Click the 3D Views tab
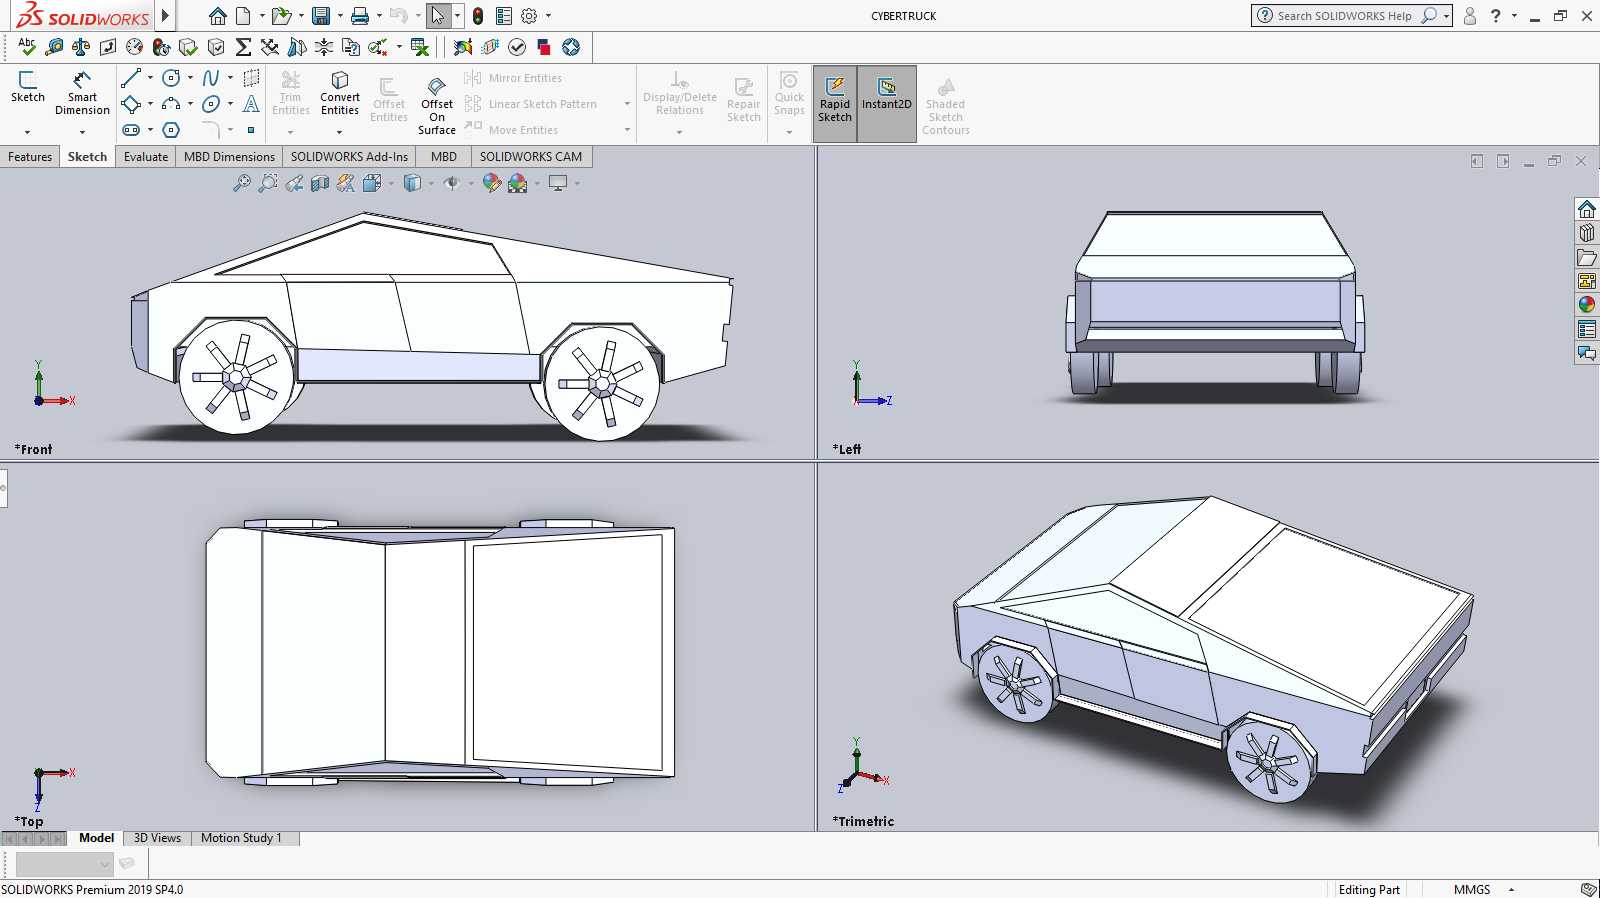1600x898 pixels. [157, 838]
